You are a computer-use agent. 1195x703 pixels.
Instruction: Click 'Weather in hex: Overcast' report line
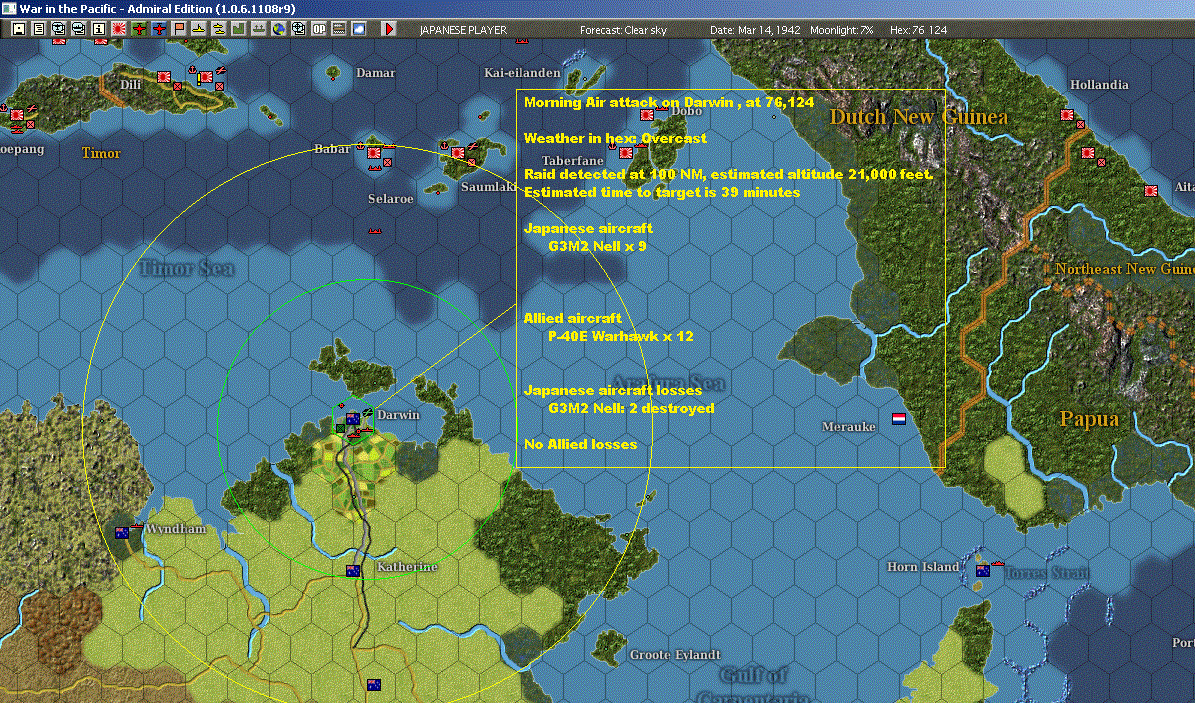[615, 138]
